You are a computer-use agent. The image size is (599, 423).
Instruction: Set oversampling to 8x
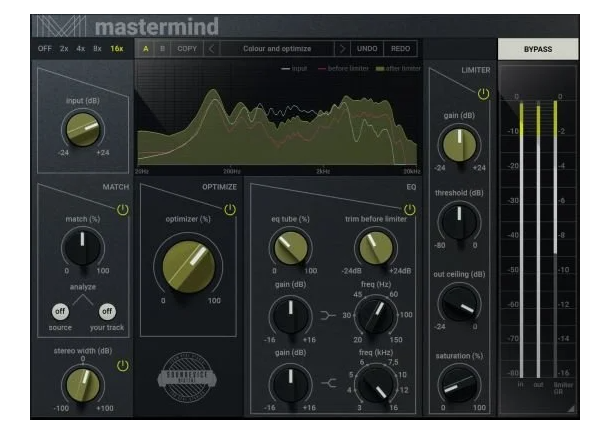(97, 49)
